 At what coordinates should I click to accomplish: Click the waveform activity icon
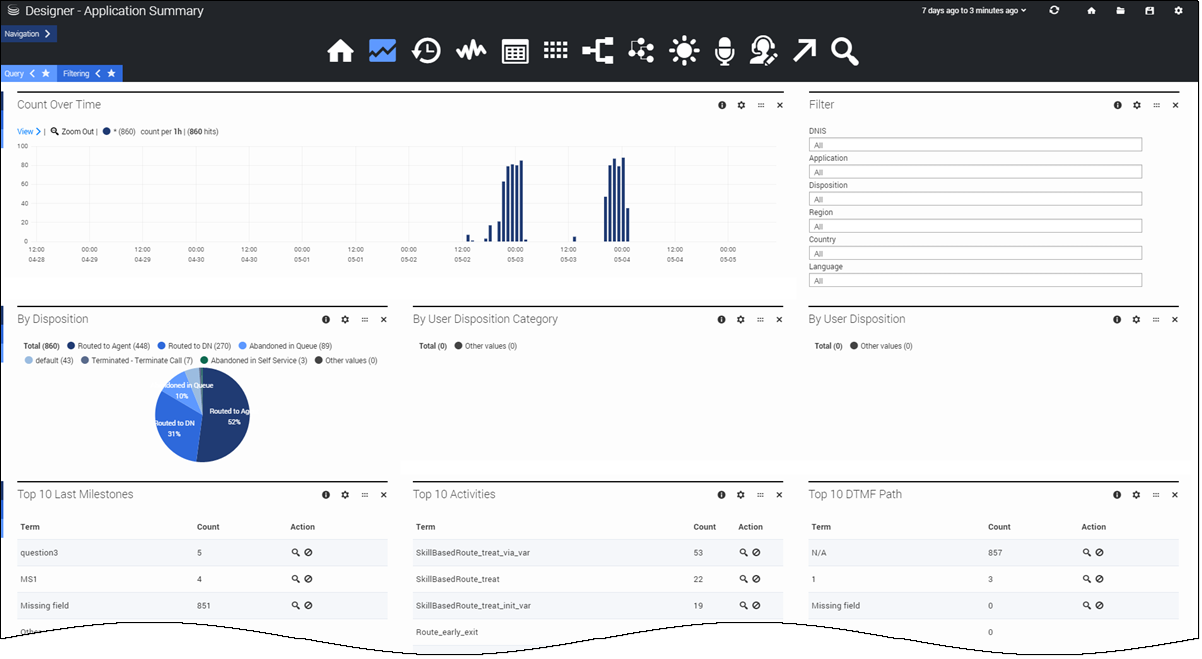tap(471, 51)
